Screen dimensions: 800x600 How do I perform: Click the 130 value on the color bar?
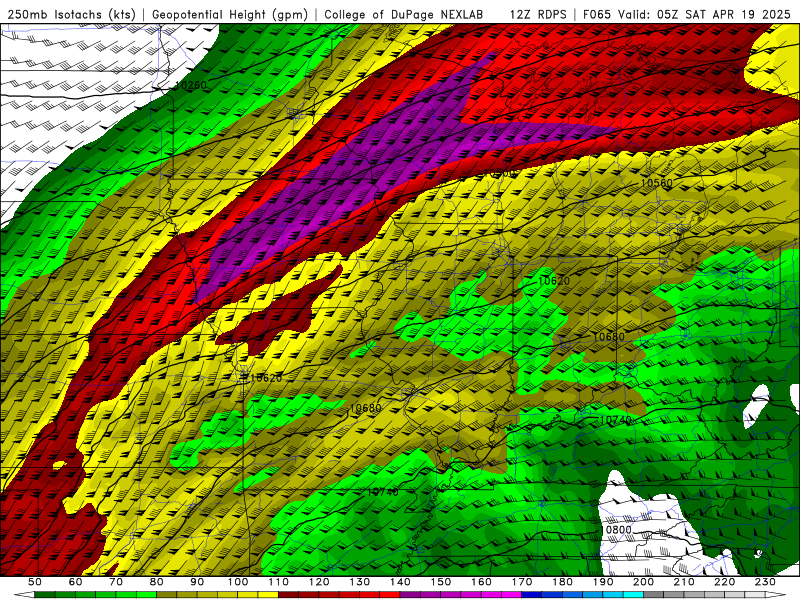pyautogui.click(x=359, y=582)
